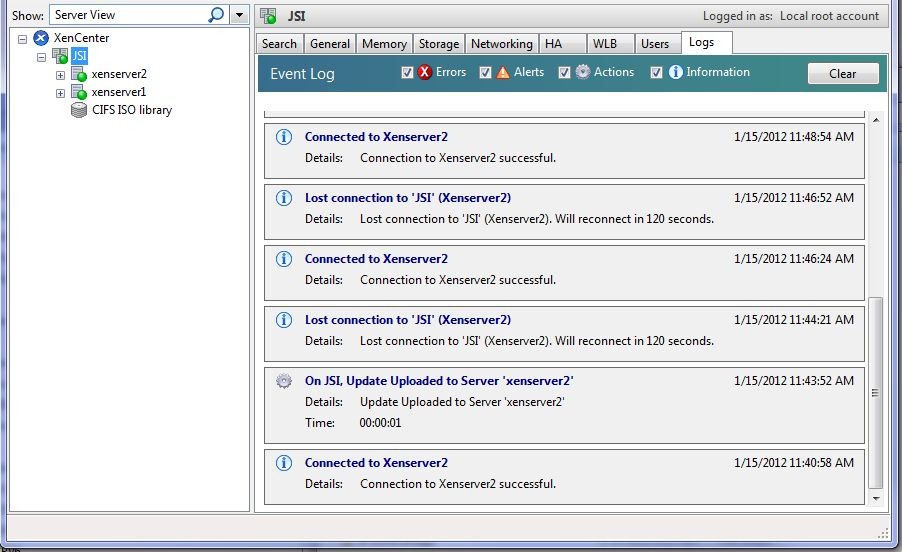The width and height of the screenshot is (902, 552).
Task: Toggle the Alerts filter checkbox
Action: click(486, 73)
